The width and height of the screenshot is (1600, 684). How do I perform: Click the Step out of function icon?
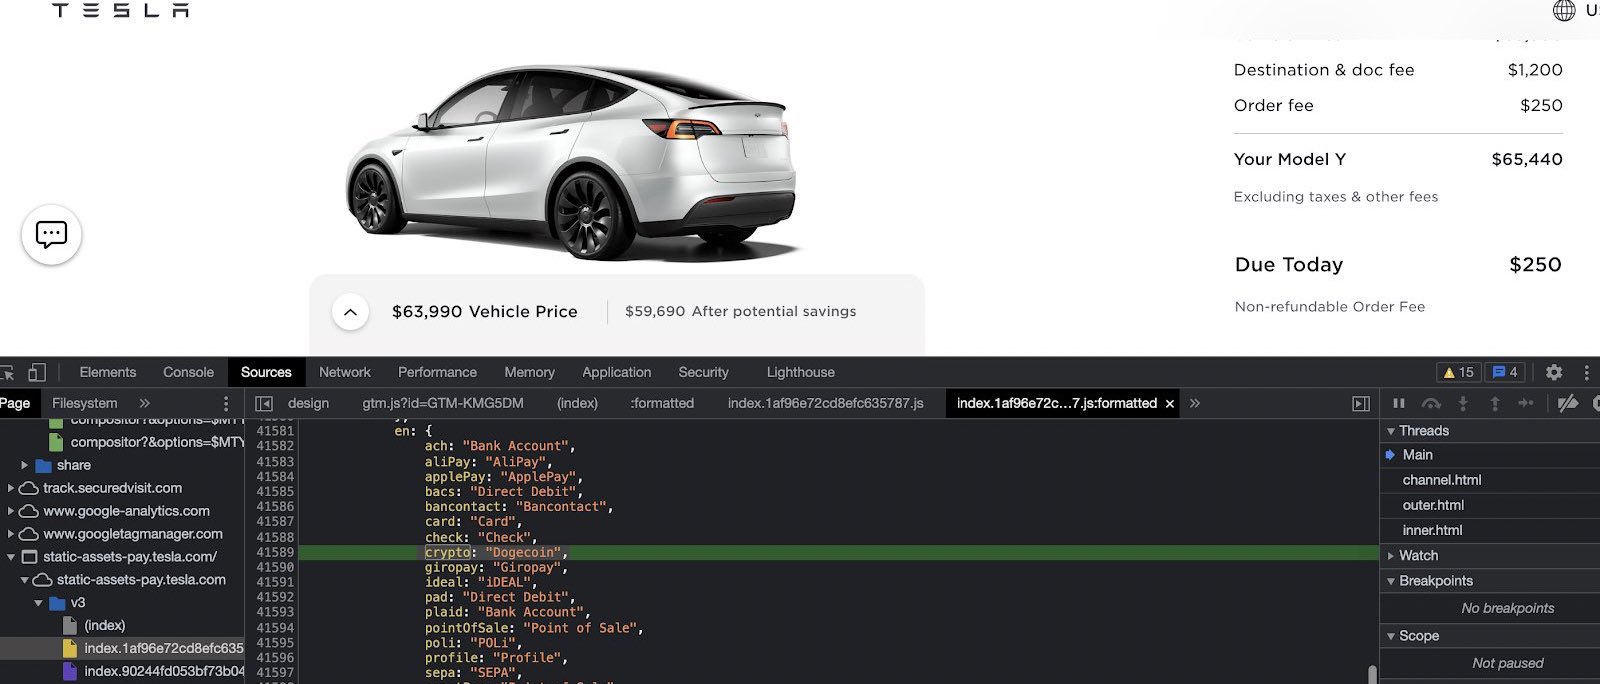point(1495,403)
